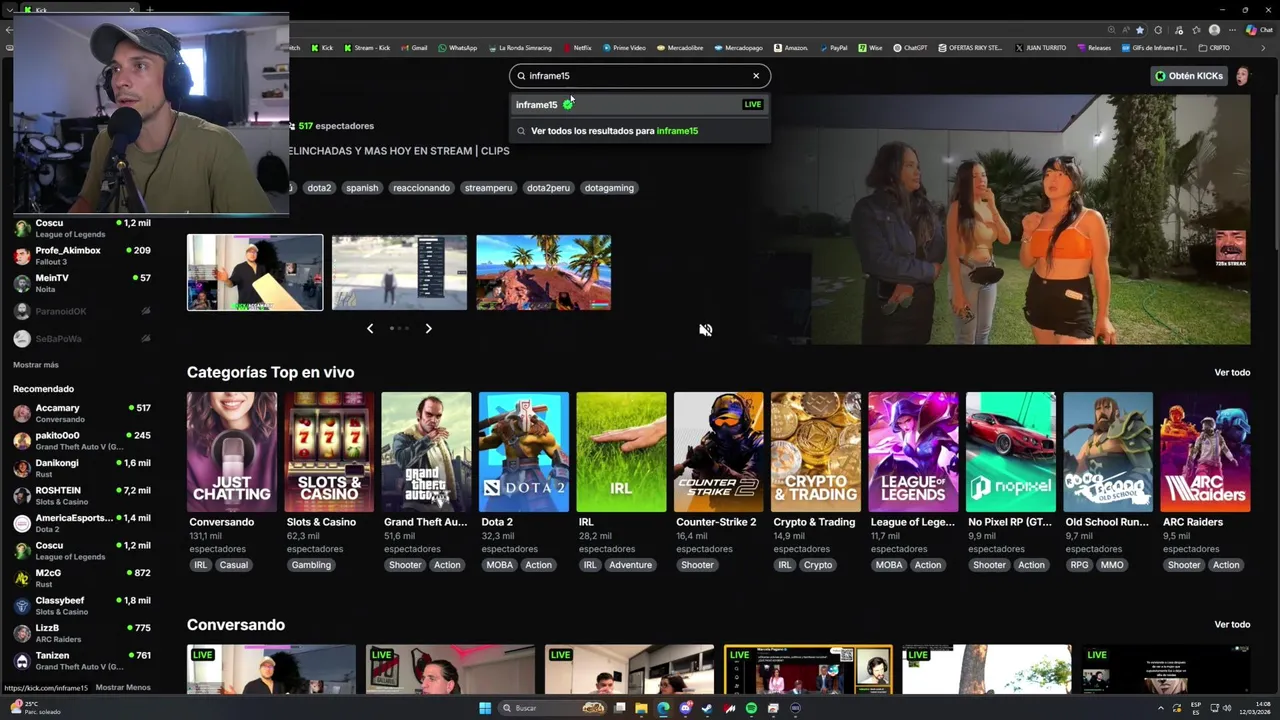The height and width of the screenshot is (720, 1280).
Task: Open the Dota 2 category card
Action: [524, 452]
